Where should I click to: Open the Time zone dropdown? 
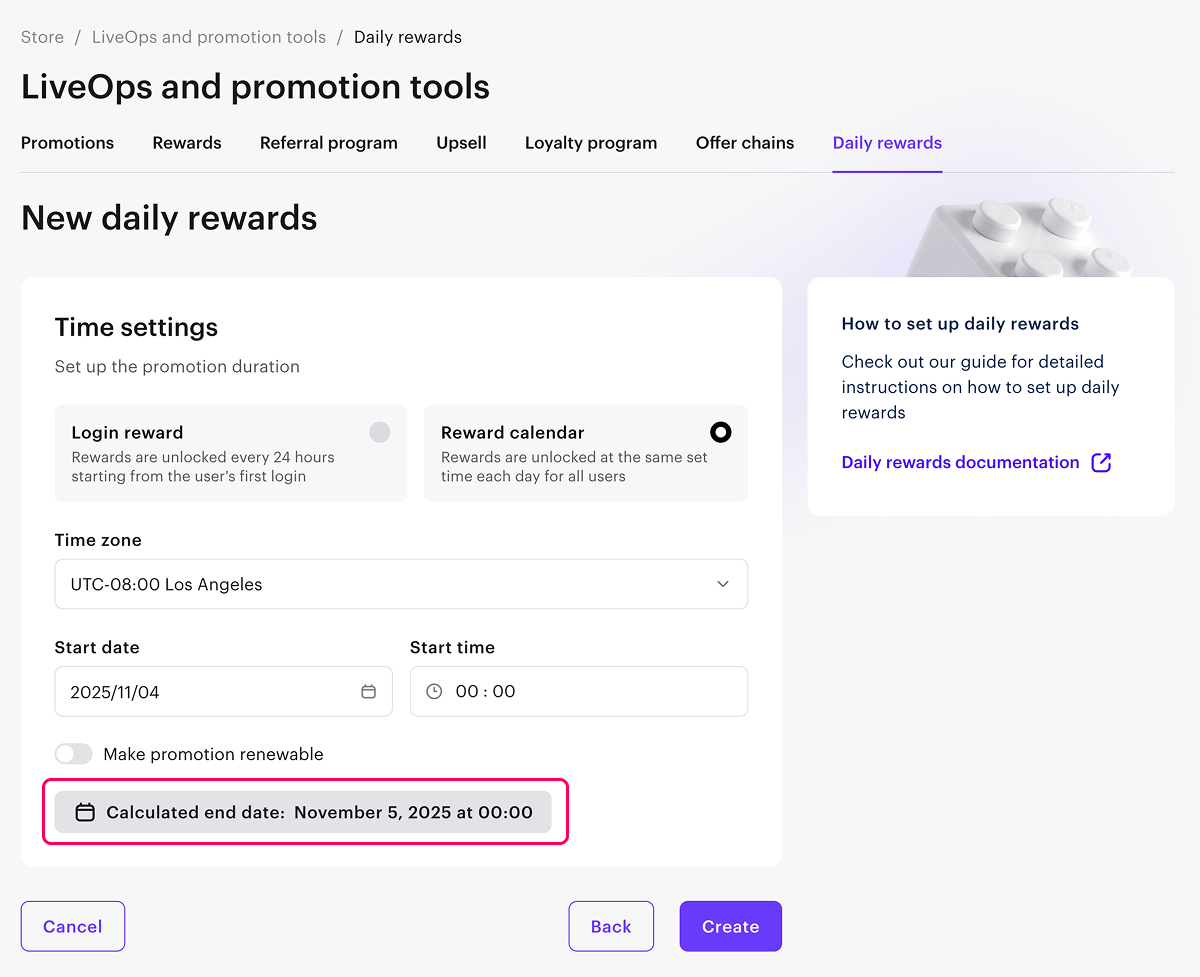coord(400,584)
